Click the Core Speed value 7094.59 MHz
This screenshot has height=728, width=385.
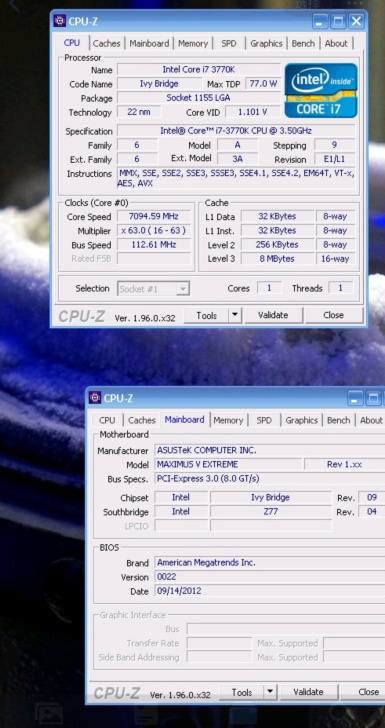click(x=154, y=217)
